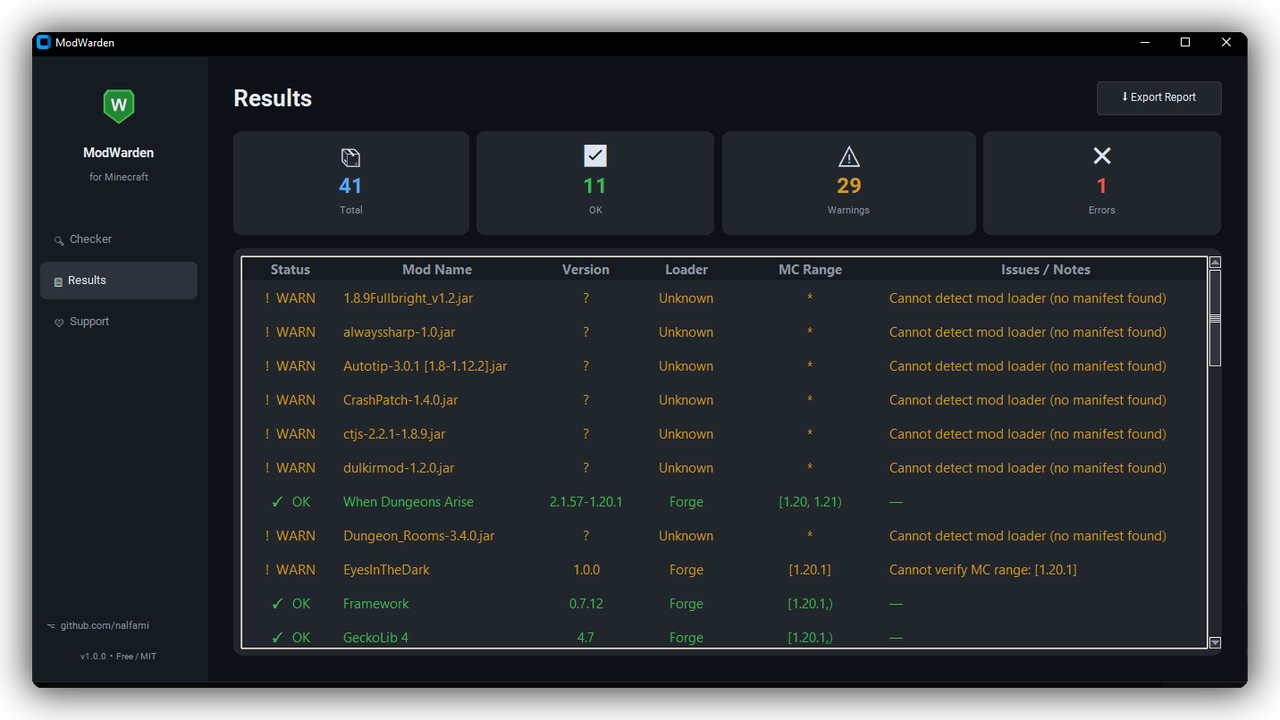
Task: Click version 1.0.0 in the EyesInTheDark row
Action: click(586, 570)
